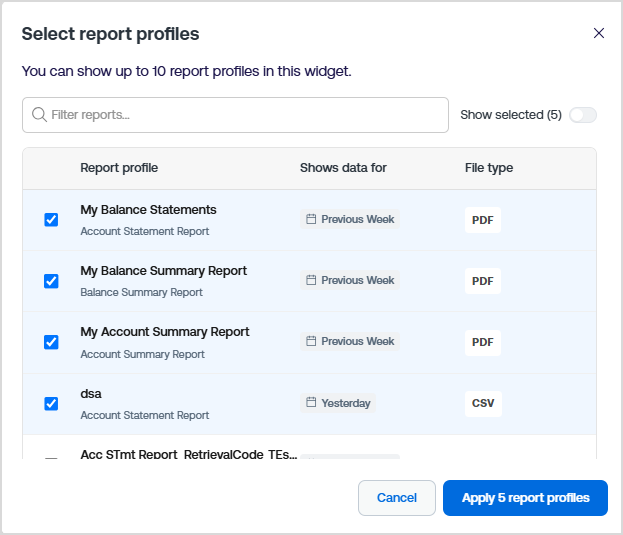Viewport: 623px width, 535px height.
Task: Click Account Statement Report subtitle under My Balance Statements
Action: 145,231
